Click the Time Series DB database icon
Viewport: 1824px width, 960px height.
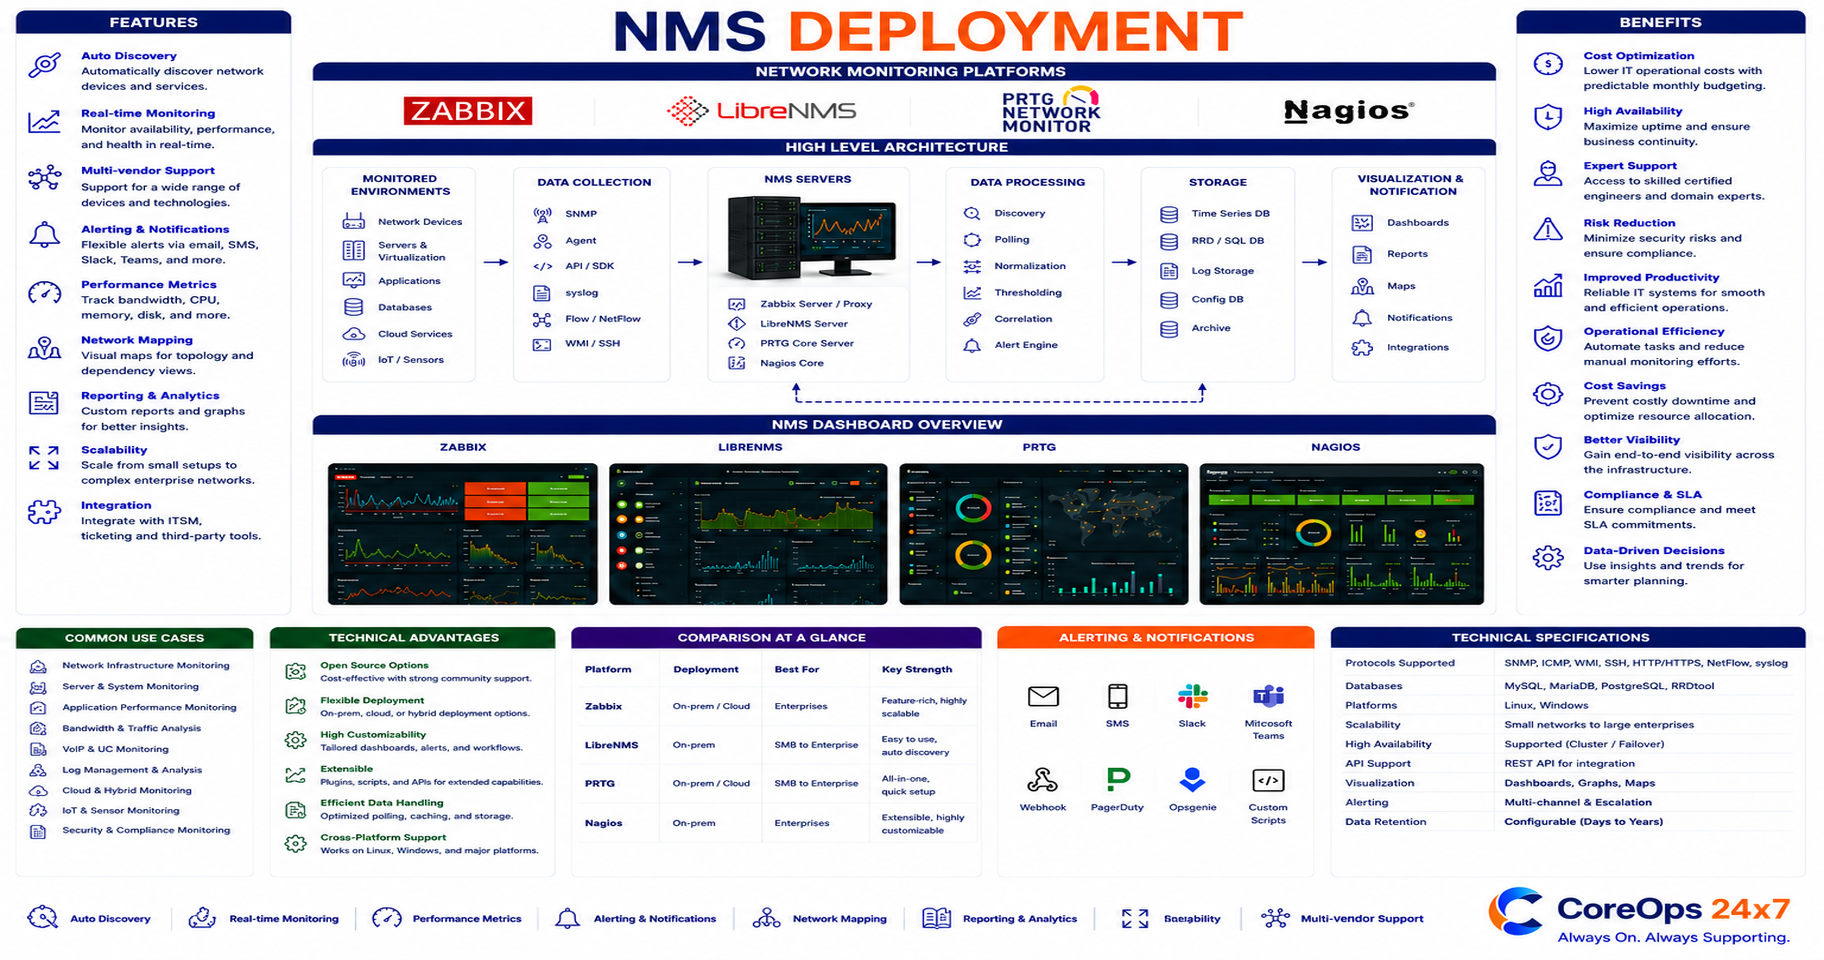point(1169,214)
